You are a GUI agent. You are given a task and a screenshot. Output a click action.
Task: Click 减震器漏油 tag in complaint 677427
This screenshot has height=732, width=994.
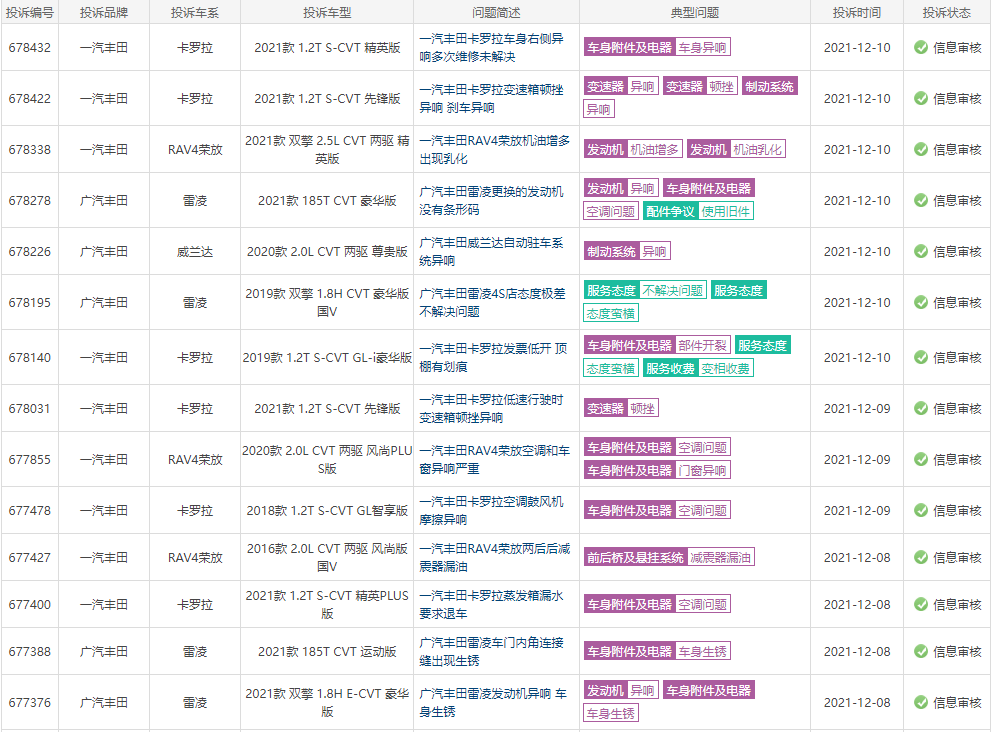pyautogui.click(x=721, y=558)
